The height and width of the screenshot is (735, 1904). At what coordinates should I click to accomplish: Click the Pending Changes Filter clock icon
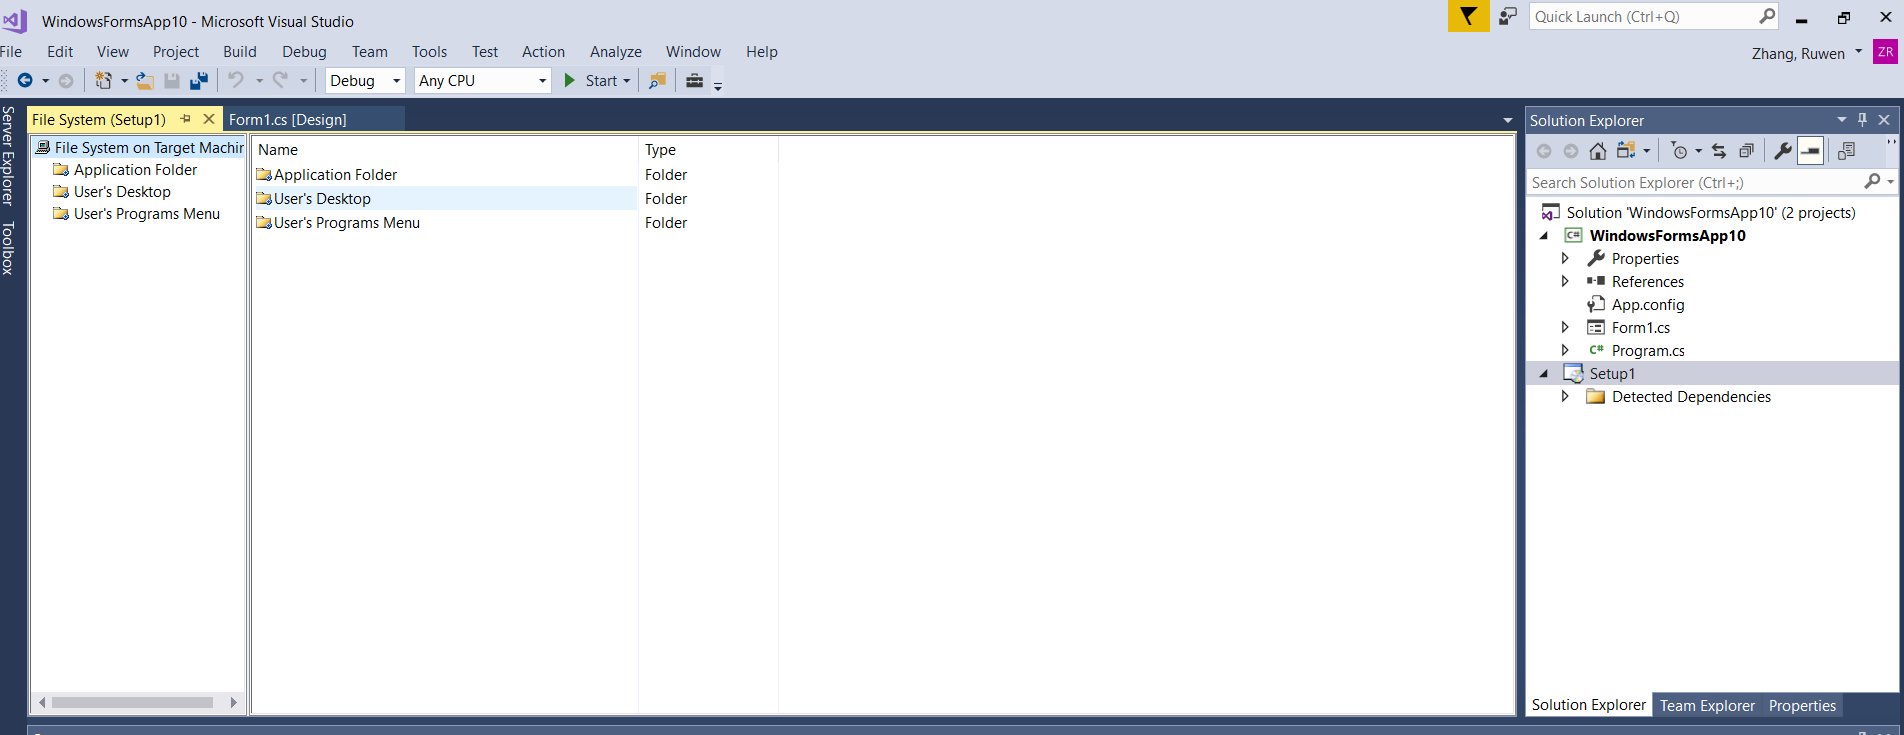(1680, 151)
